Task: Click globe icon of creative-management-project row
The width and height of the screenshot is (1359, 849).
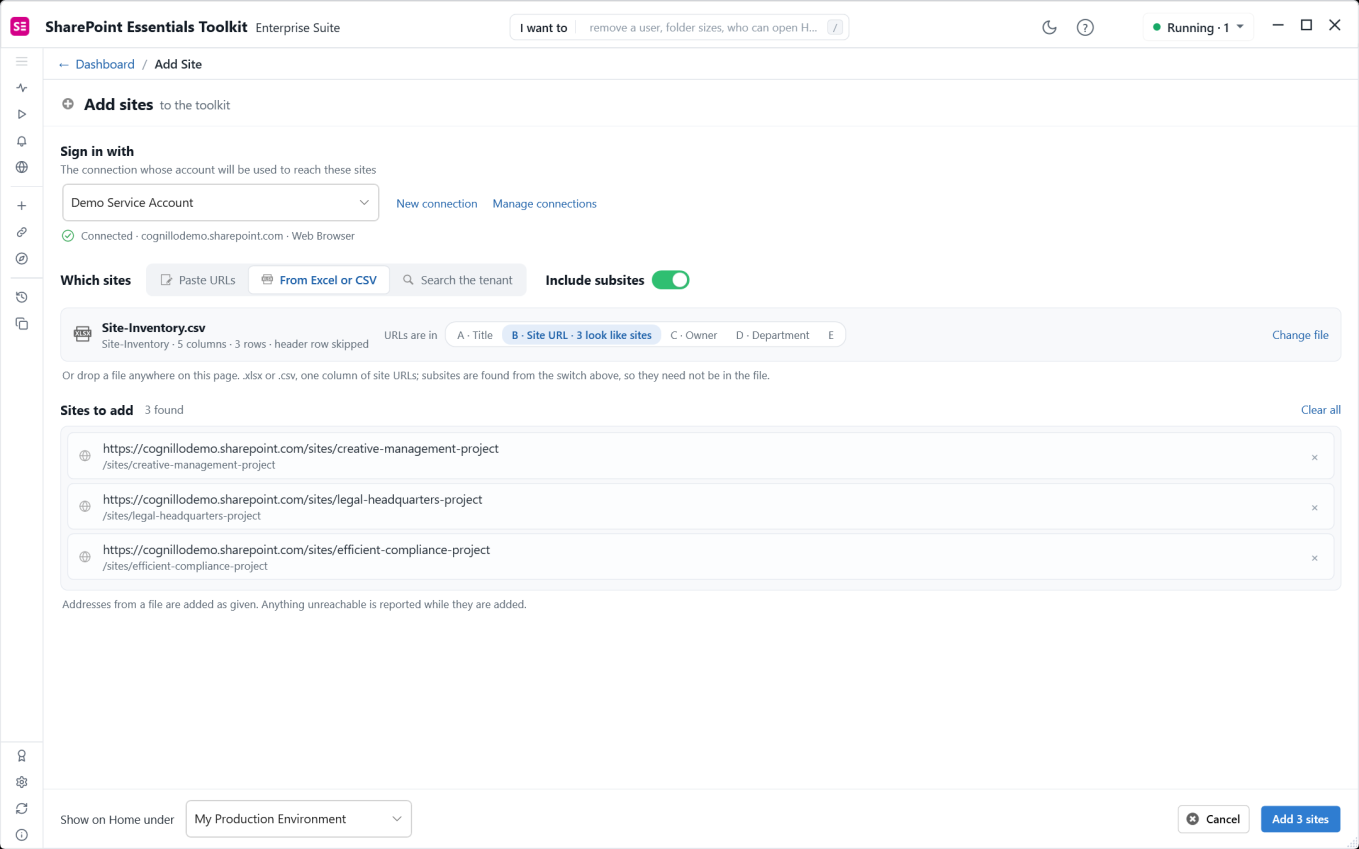Action: pyautogui.click(x=85, y=456)
